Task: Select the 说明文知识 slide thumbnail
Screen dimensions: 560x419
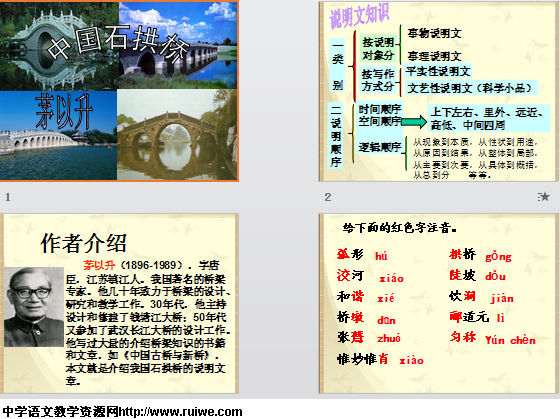Action: coord(439,91)
